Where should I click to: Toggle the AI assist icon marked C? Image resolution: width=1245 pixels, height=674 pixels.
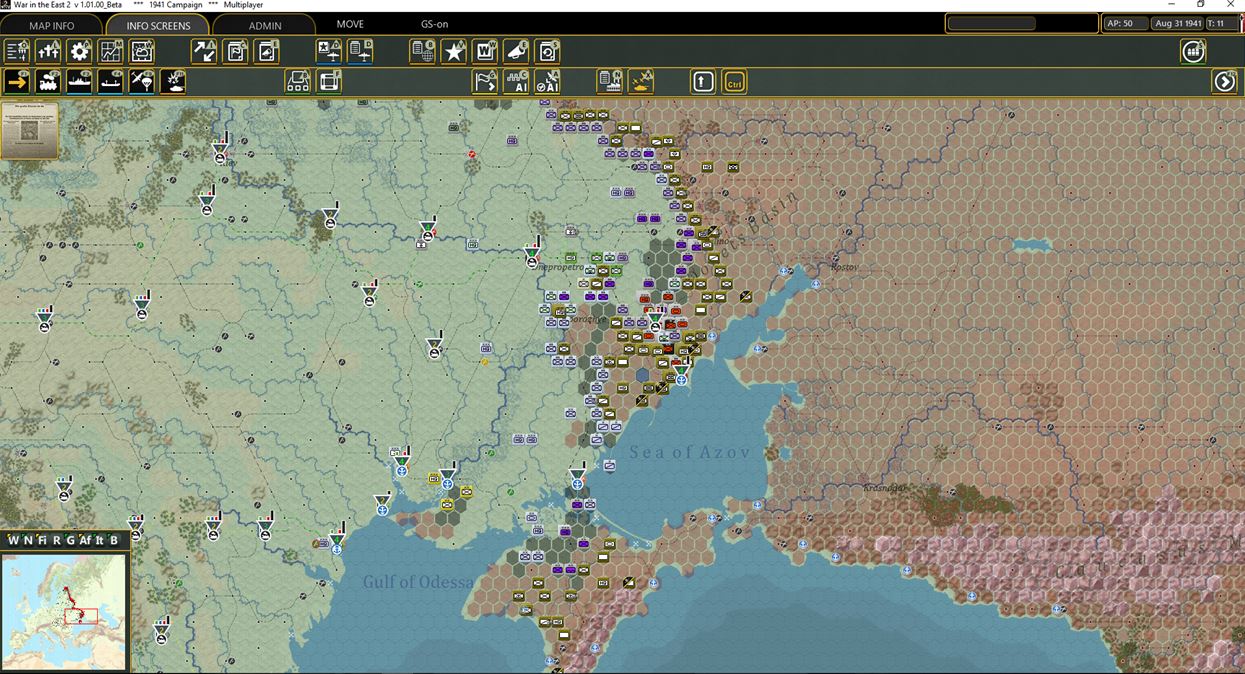tap(516, 81)
